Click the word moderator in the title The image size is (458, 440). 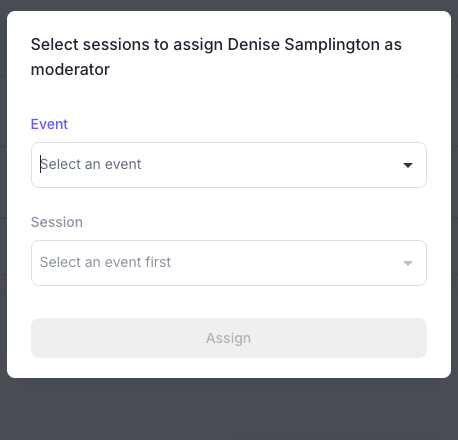click(70, 70)
